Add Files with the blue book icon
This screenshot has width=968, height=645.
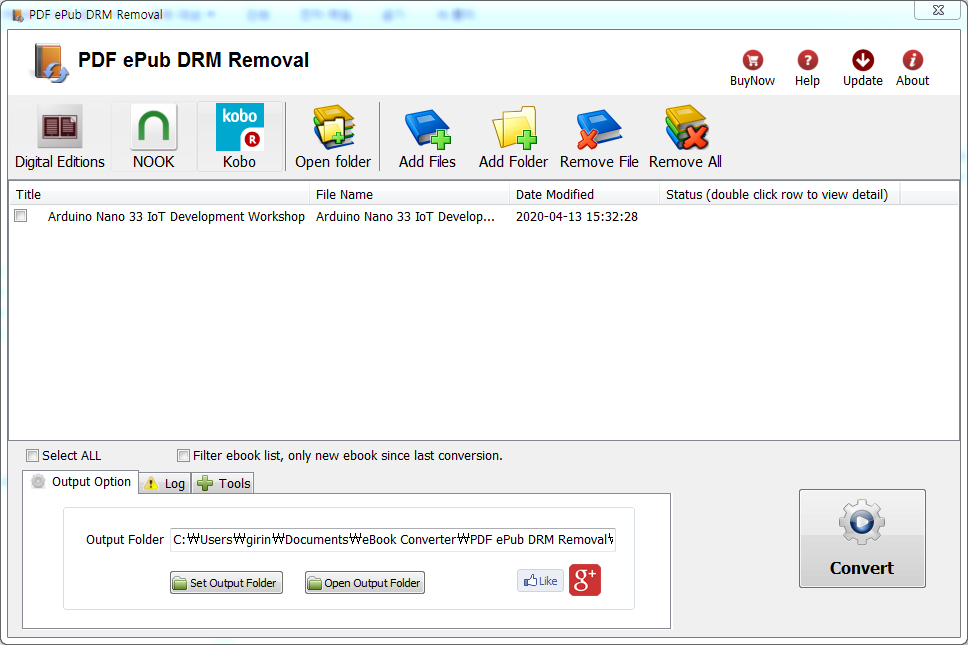click(427, 136)
